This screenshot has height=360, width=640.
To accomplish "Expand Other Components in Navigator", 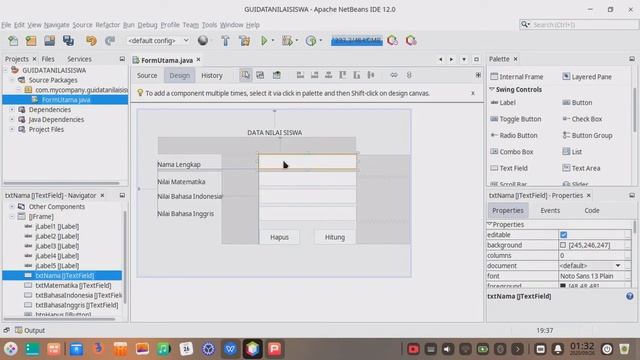I will [x=12, y=207].
